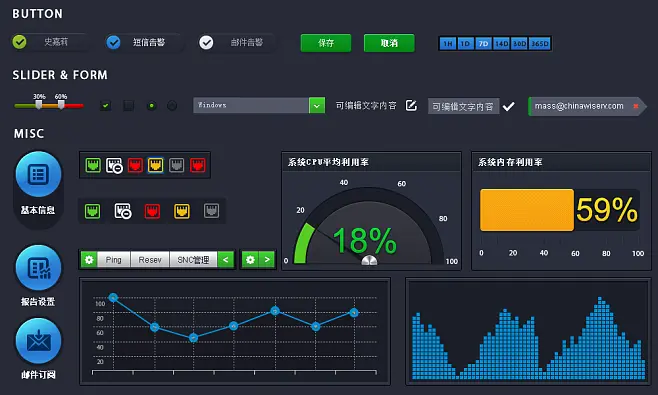Click the gauge needle pivot knob
Screen dimensions: 658x395
tap(369, 260)
